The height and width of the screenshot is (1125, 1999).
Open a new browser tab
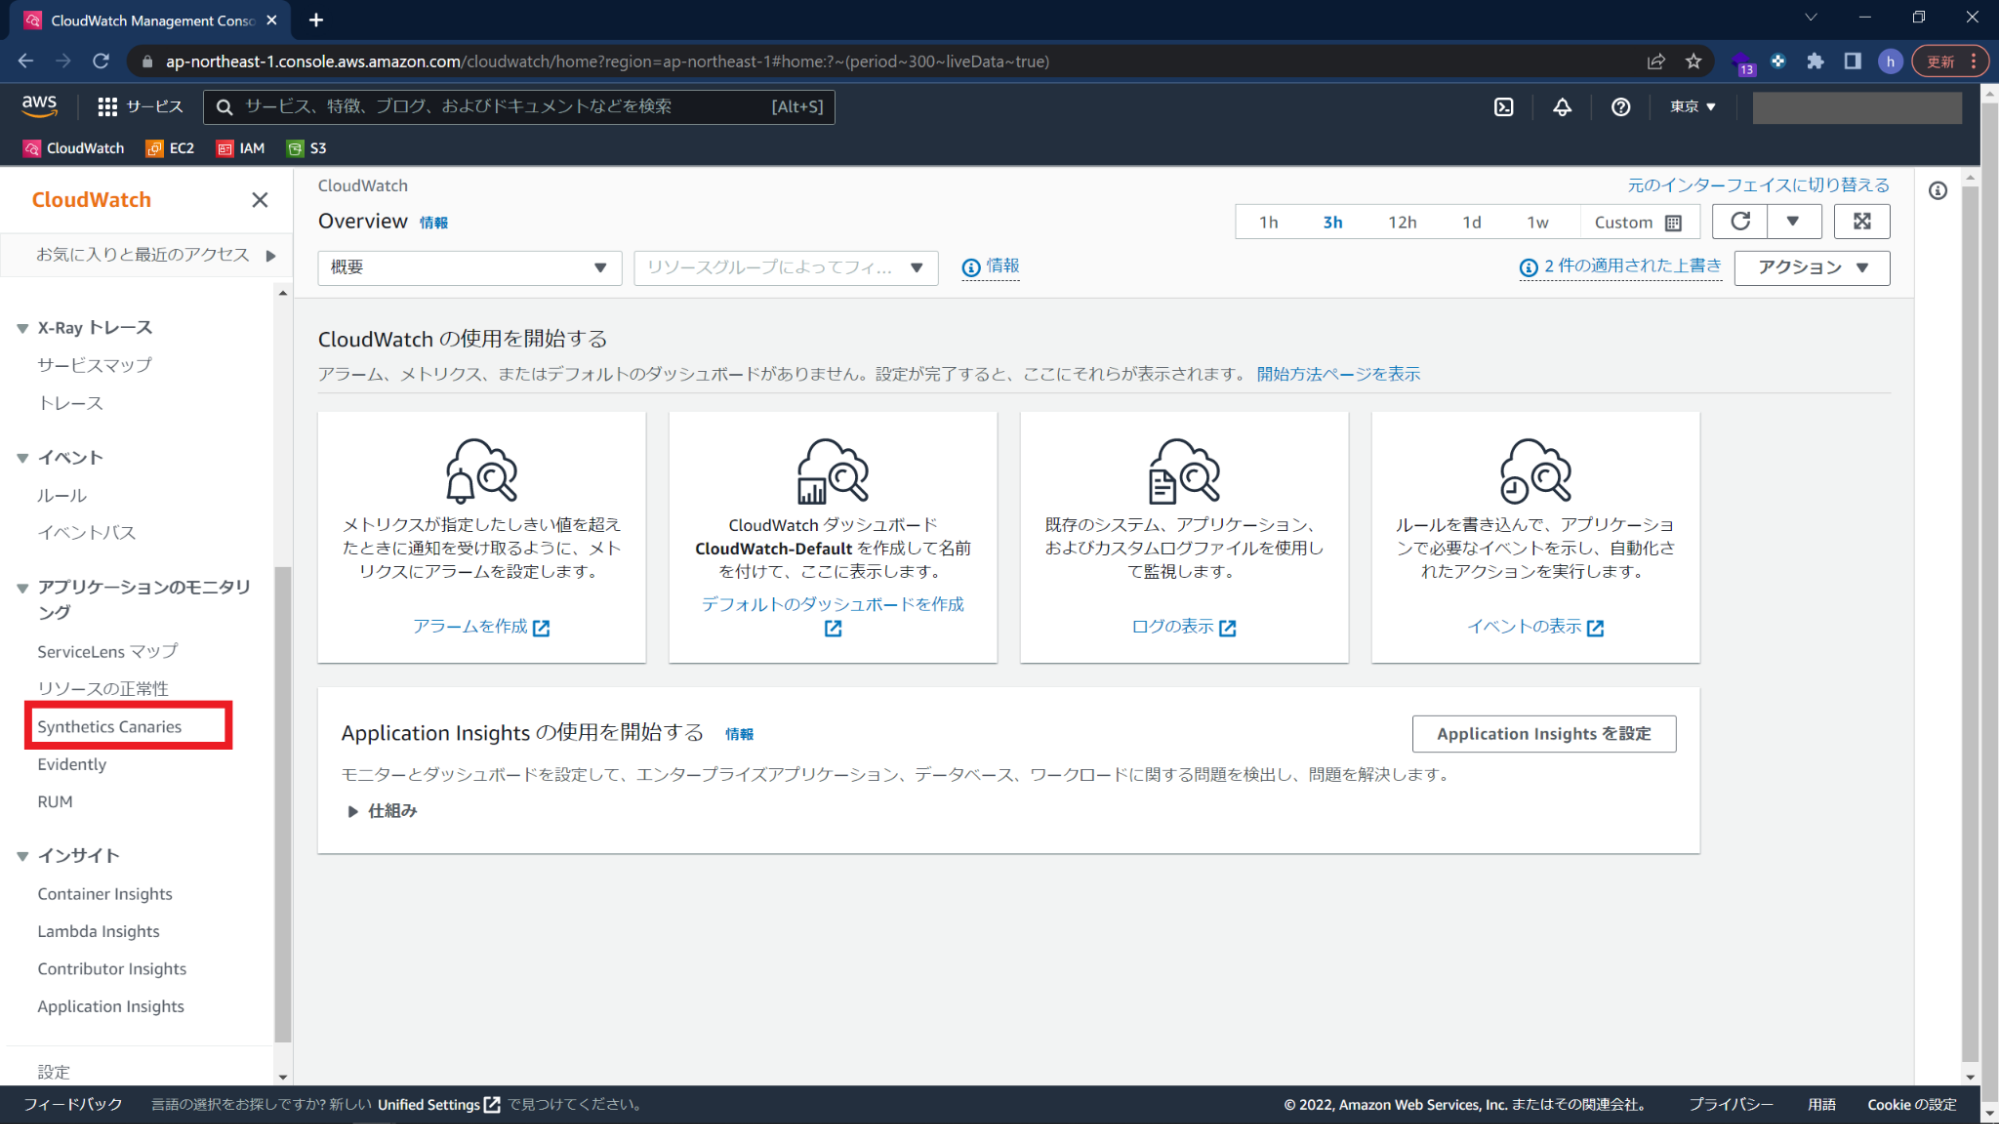coord(316,20)
